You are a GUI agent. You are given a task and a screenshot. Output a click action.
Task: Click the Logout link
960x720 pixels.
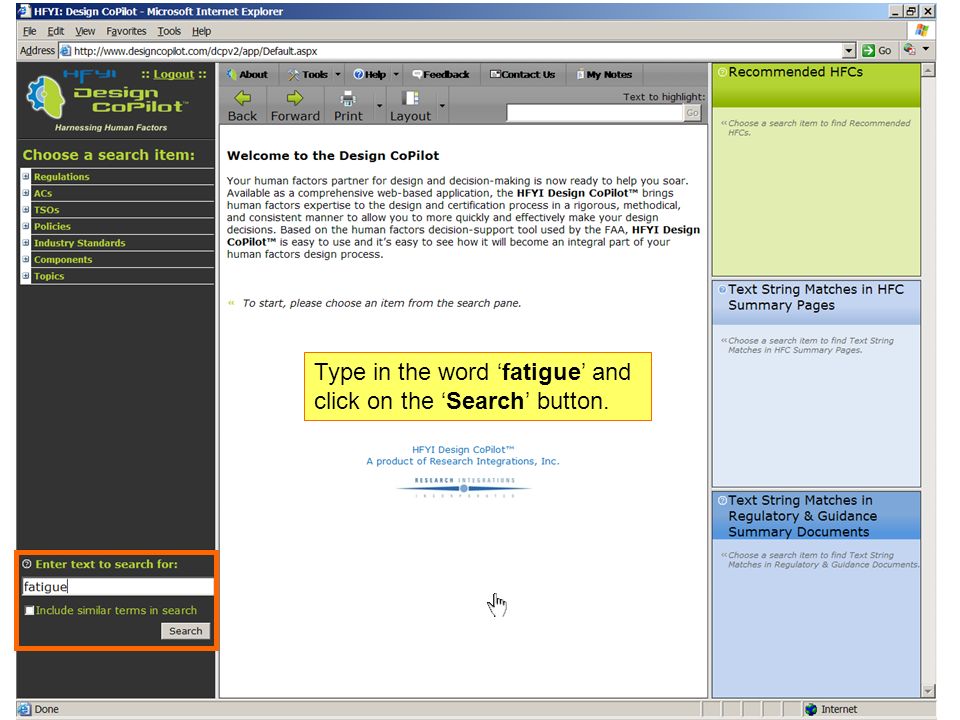[173, 74]
